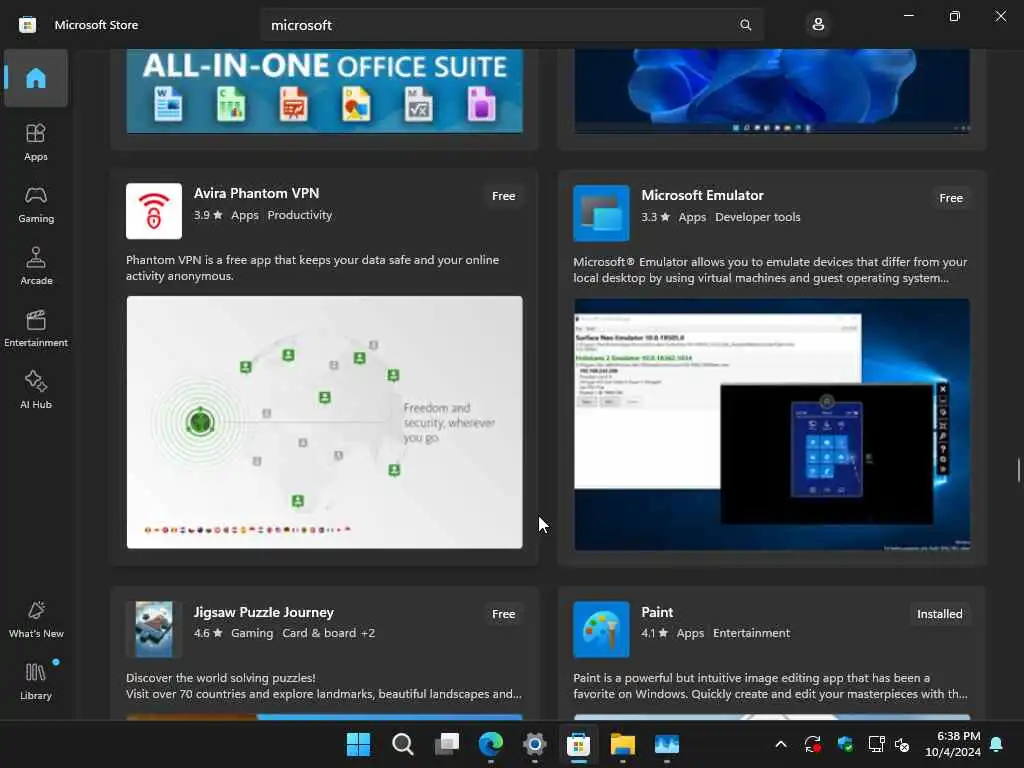Click the Developer tools category text
1024x768 pixels.
pyautogui.click(x=758, y=217)
